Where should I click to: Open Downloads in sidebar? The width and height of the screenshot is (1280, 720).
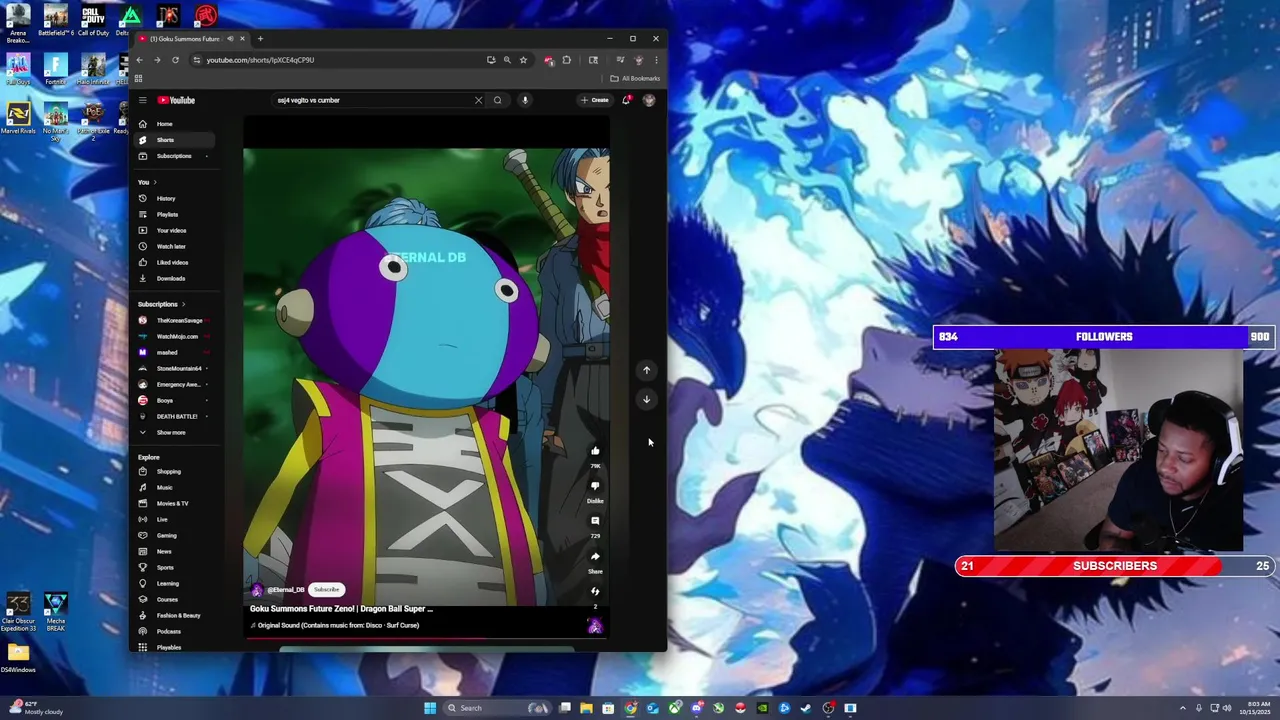[175, 278]
